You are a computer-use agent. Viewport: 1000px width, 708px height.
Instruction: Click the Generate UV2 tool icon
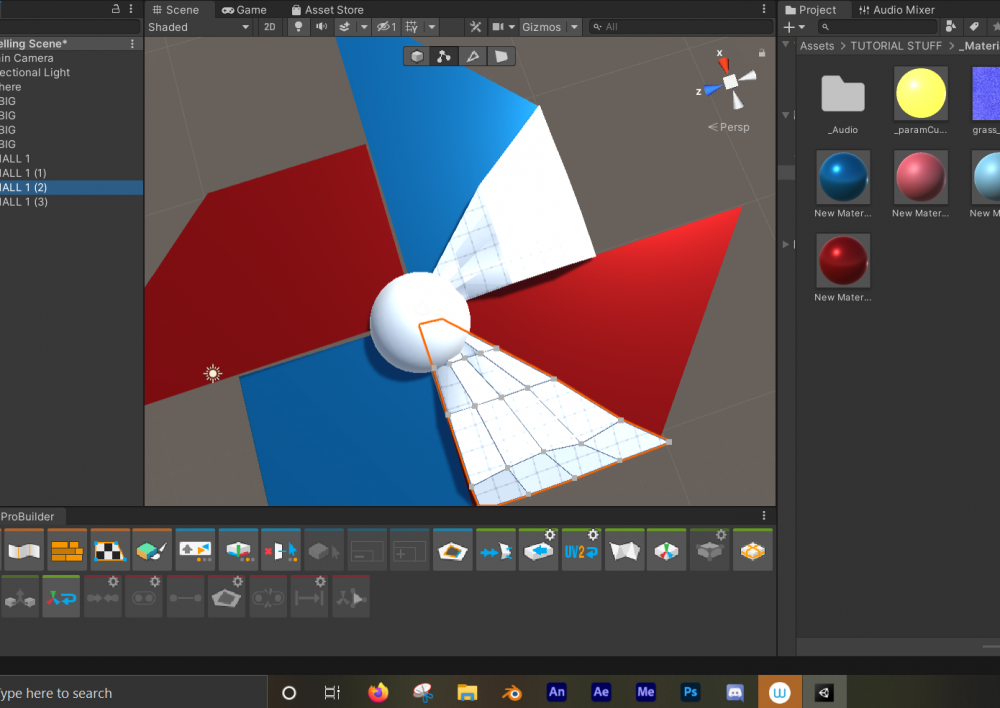(581, 551)
